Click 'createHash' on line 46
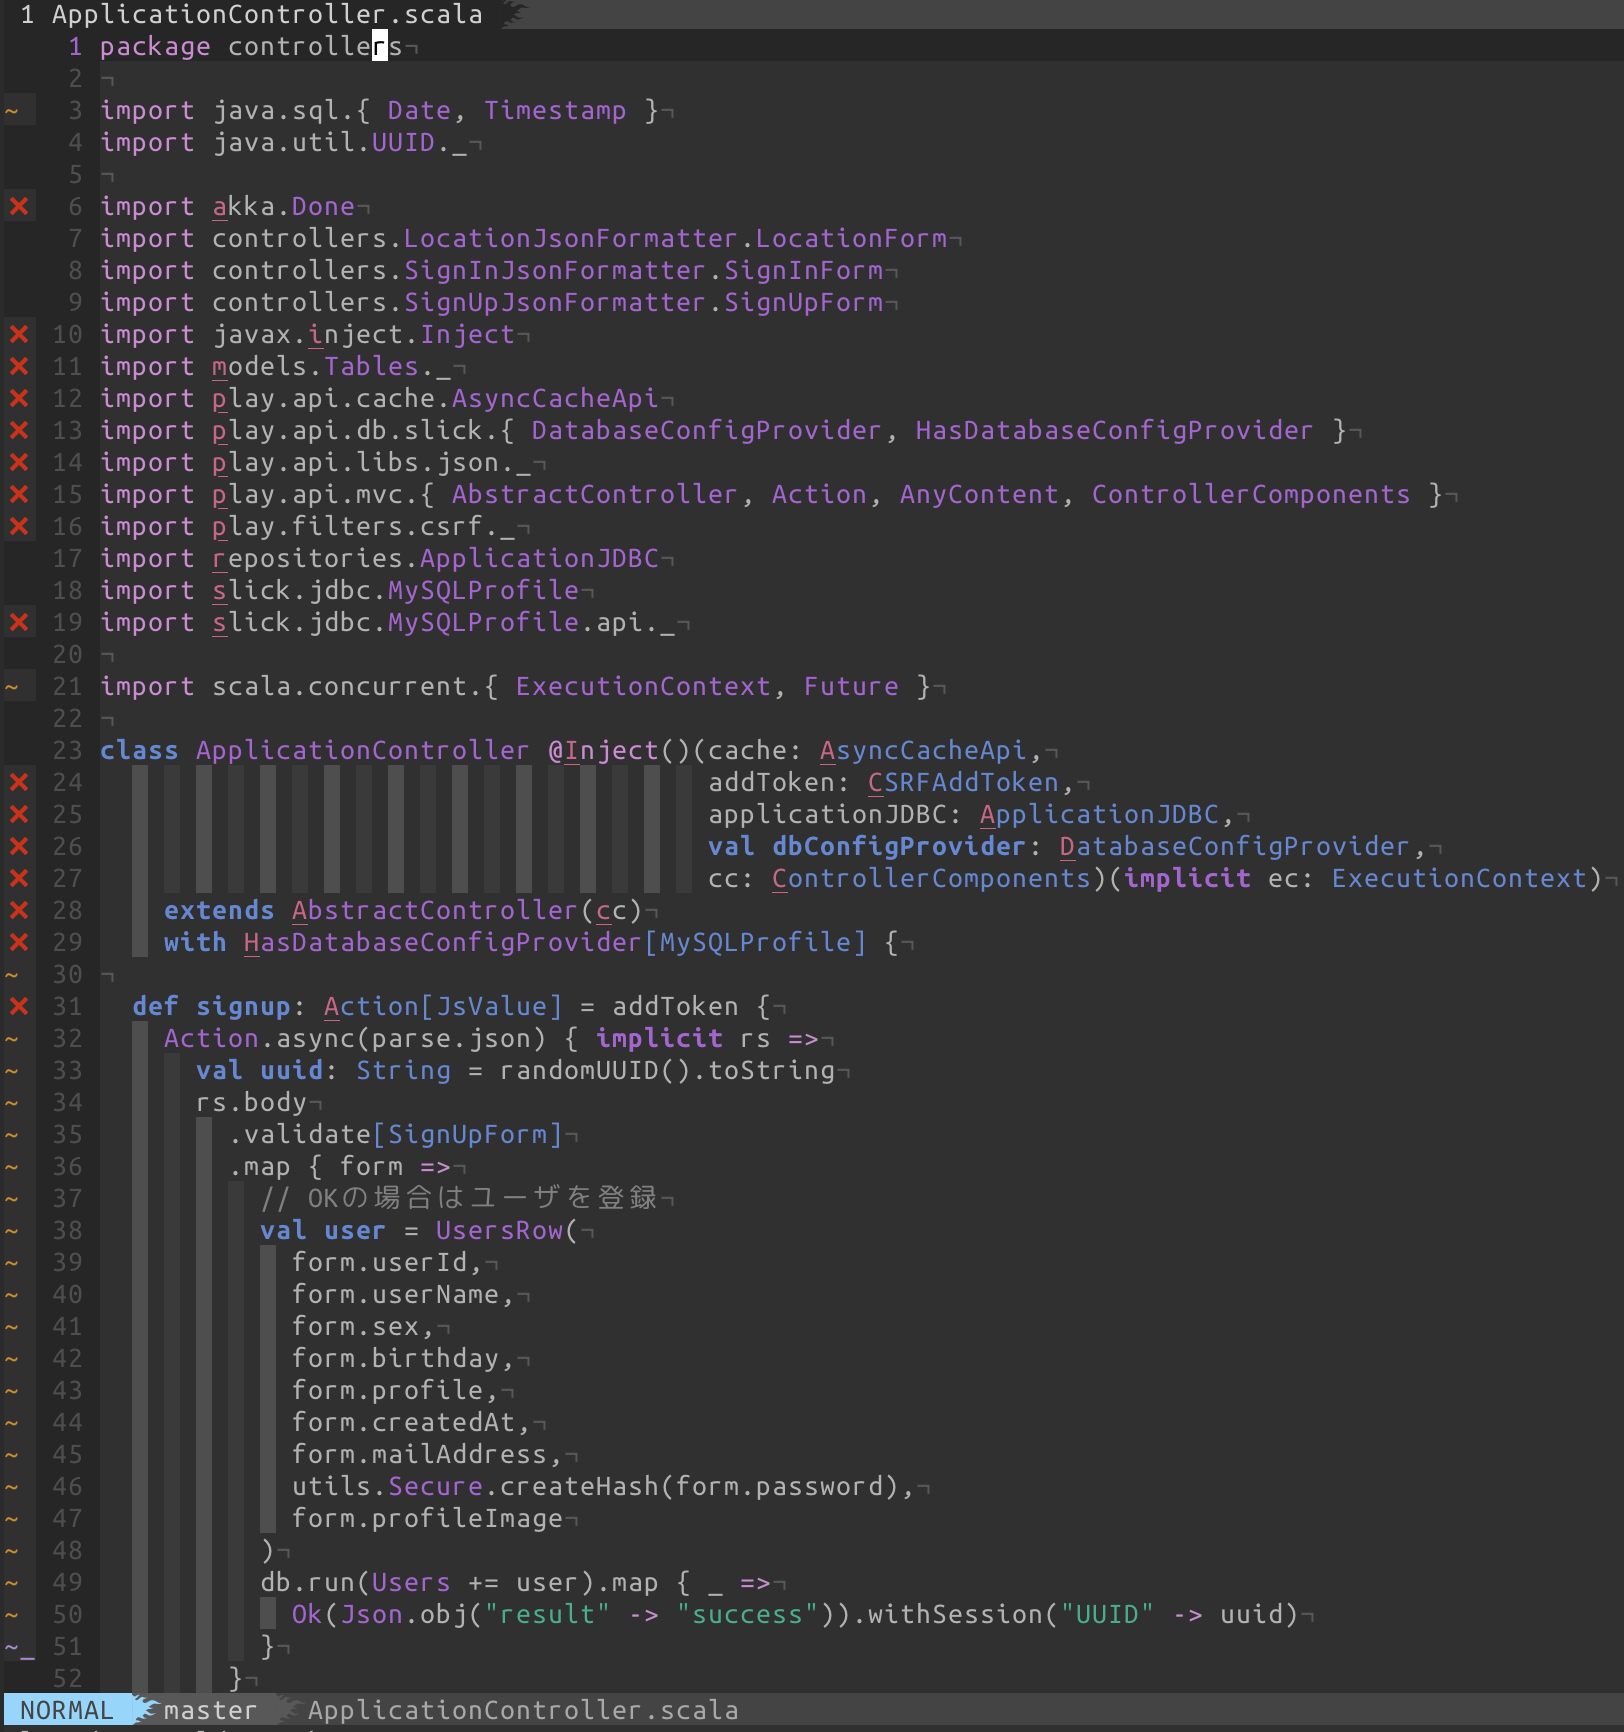 coord(579,1487)
